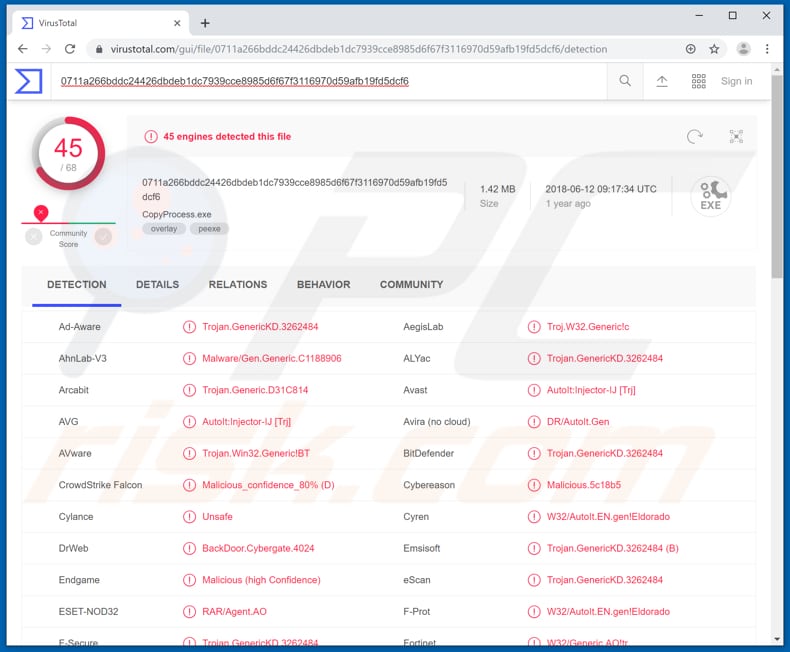
Task: Open the BEHAVIOR tab
Action: [323, 285]
